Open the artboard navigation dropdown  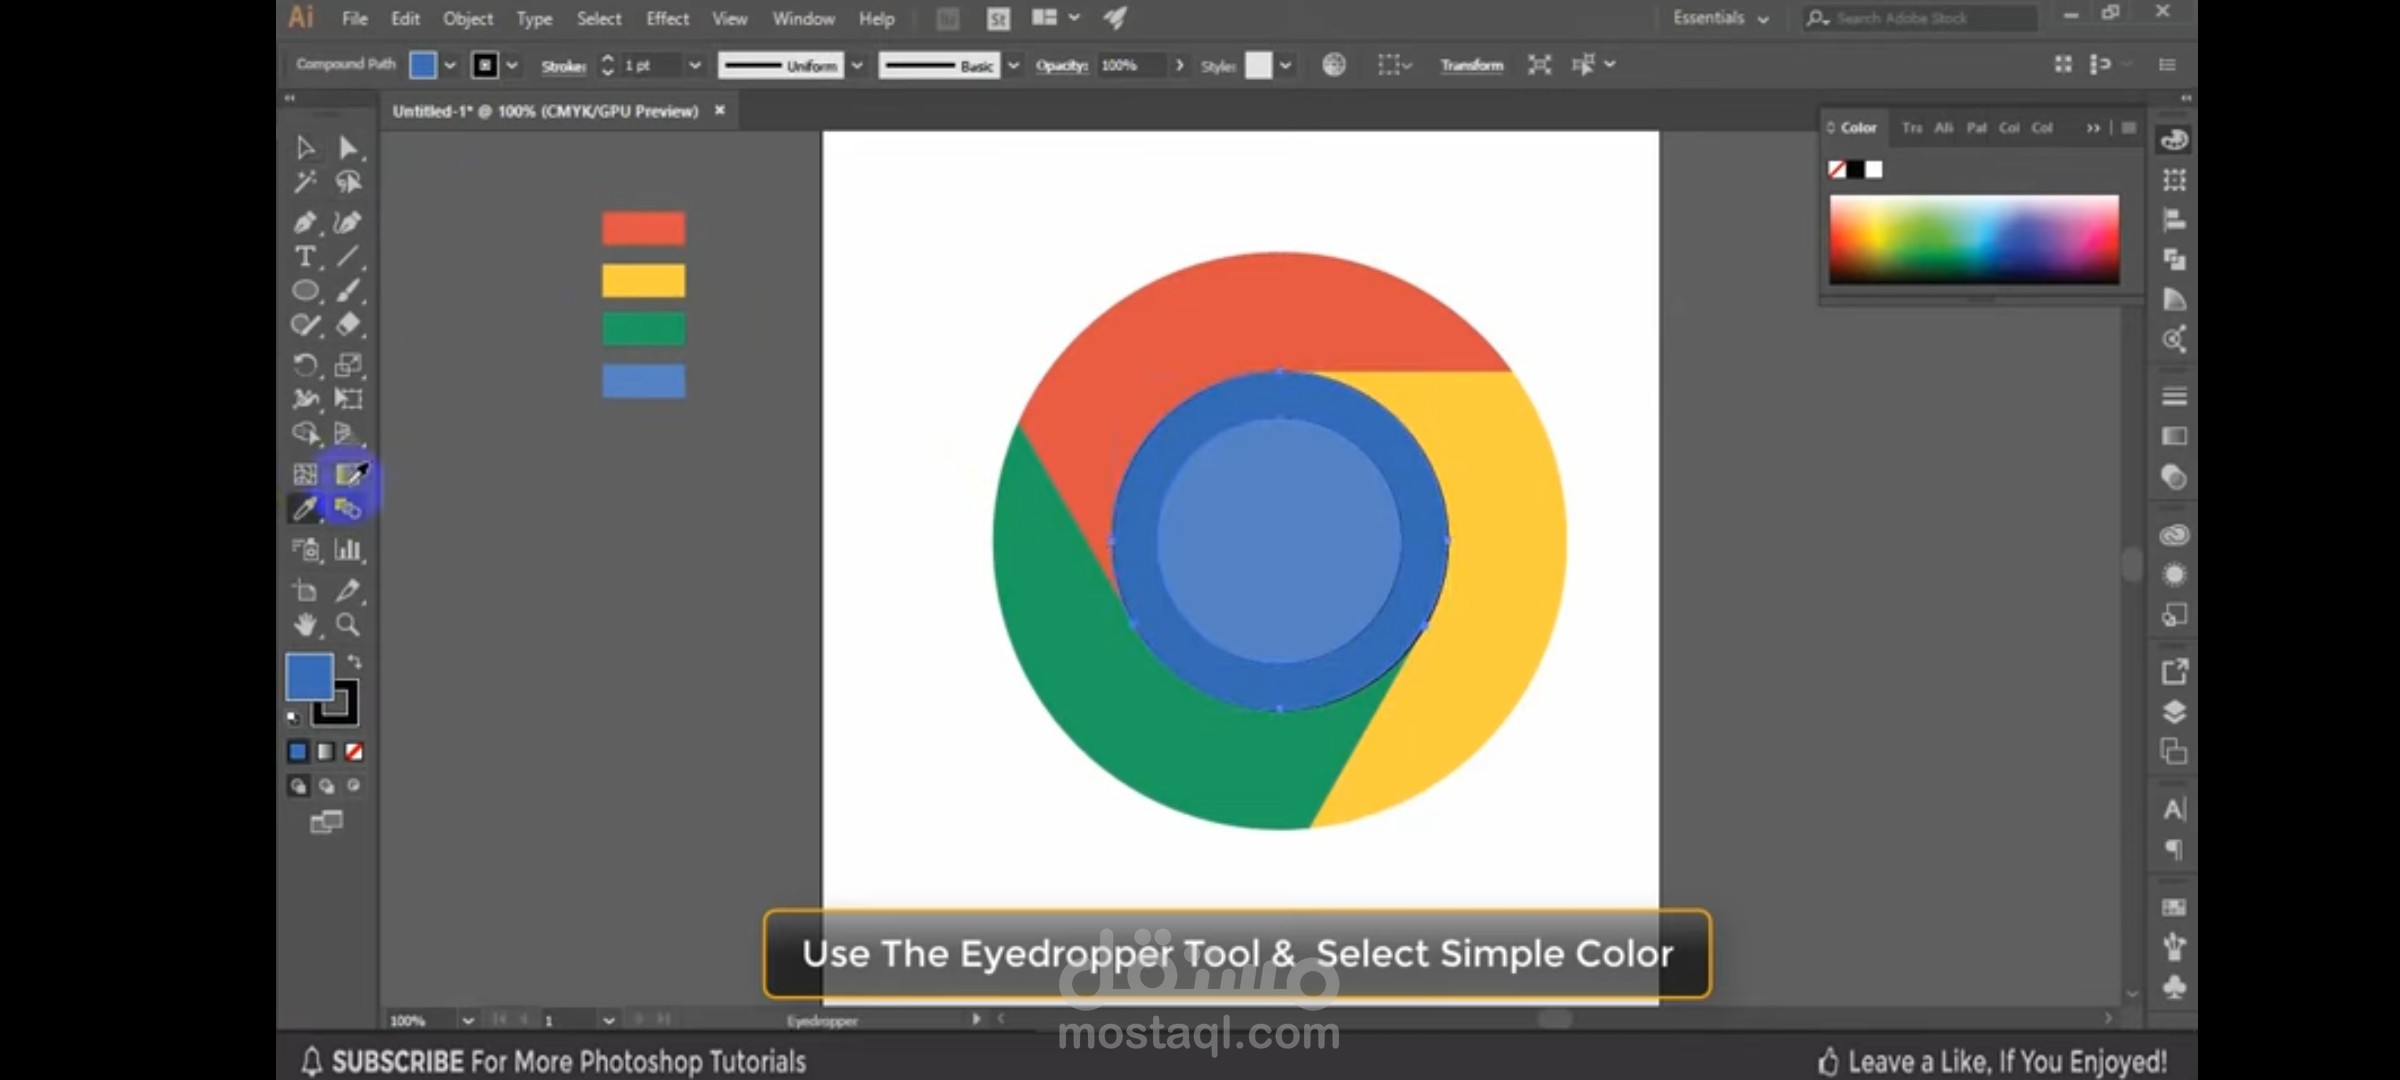tap(608, 1020)
